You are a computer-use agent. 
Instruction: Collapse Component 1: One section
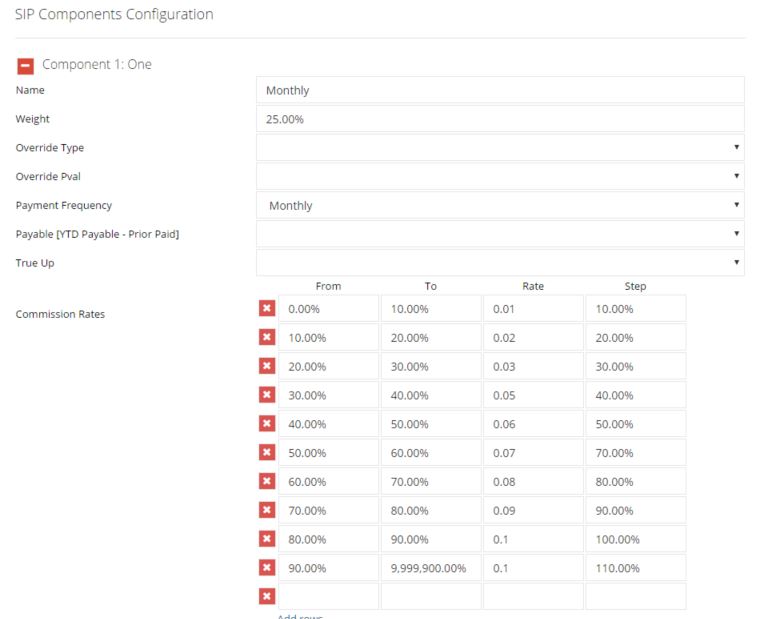coord(25,66)
